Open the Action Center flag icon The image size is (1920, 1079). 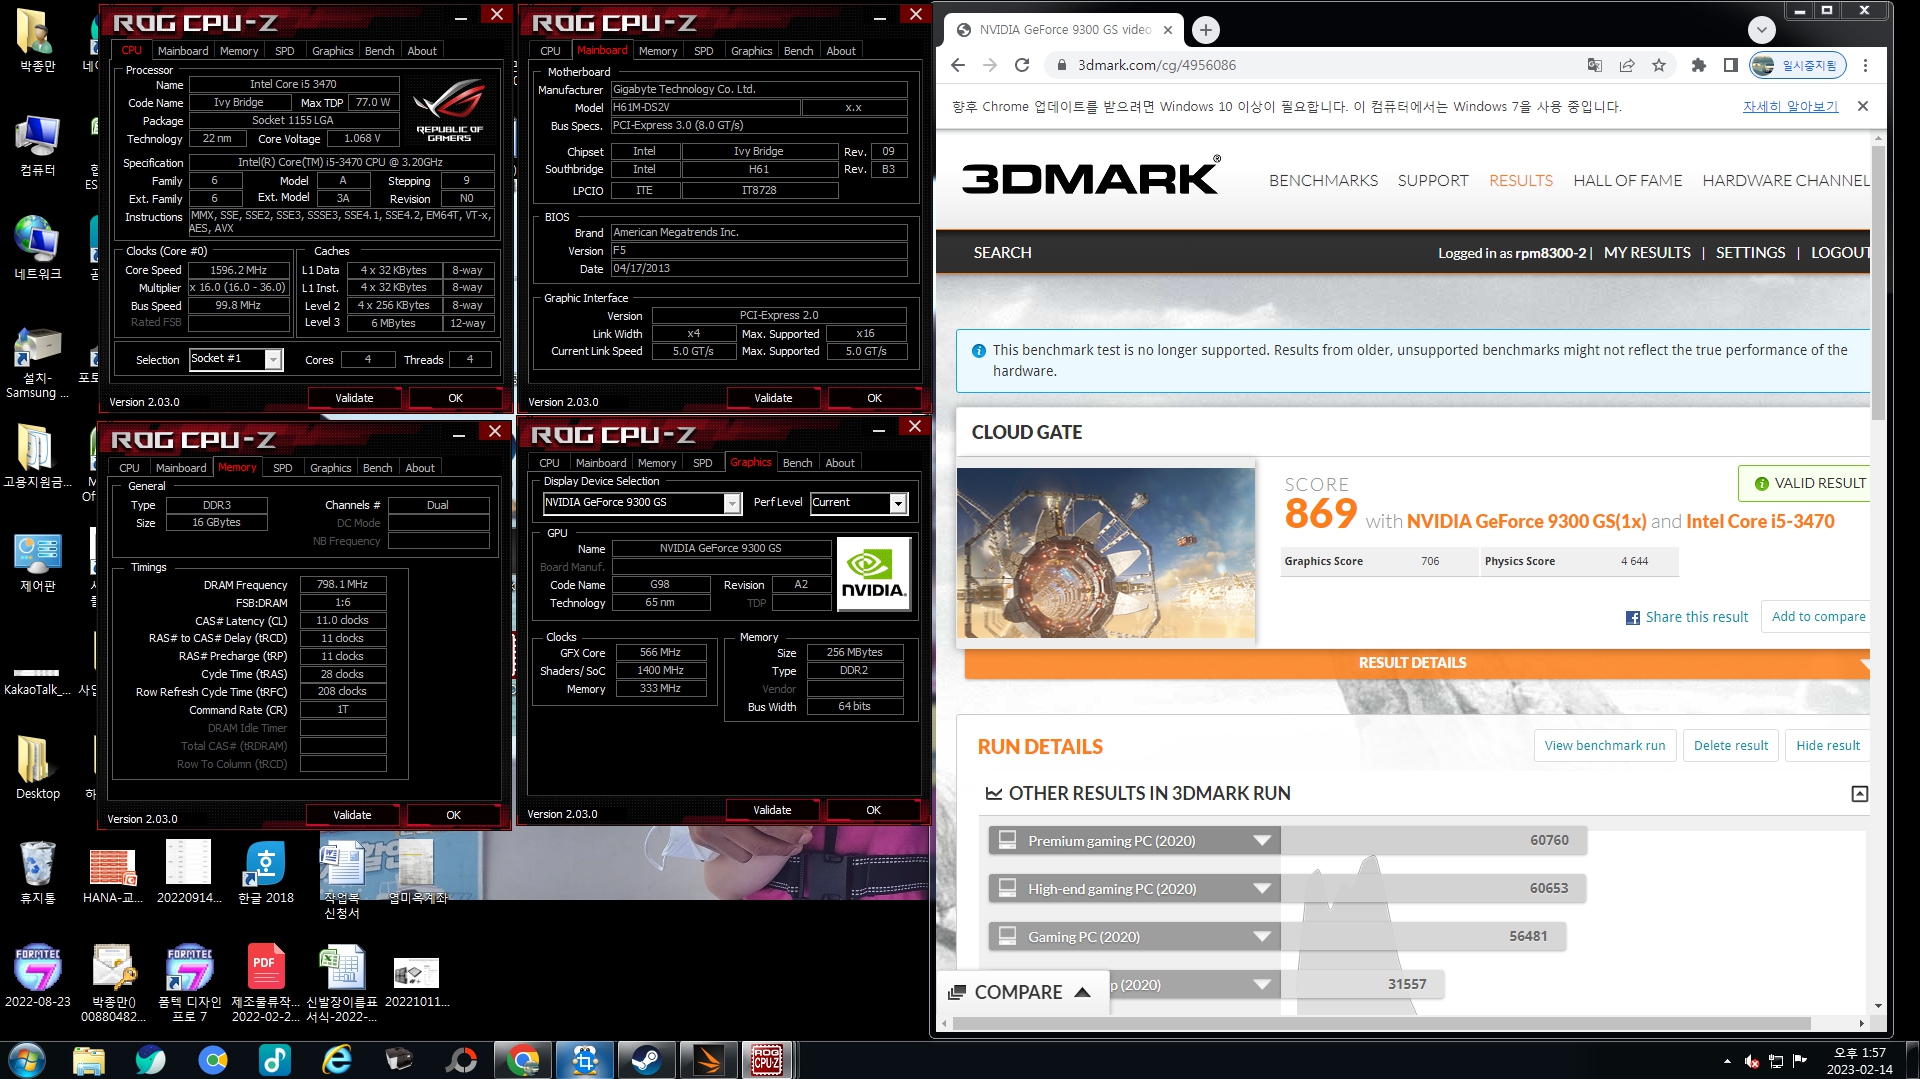tap(1800, 1061)
